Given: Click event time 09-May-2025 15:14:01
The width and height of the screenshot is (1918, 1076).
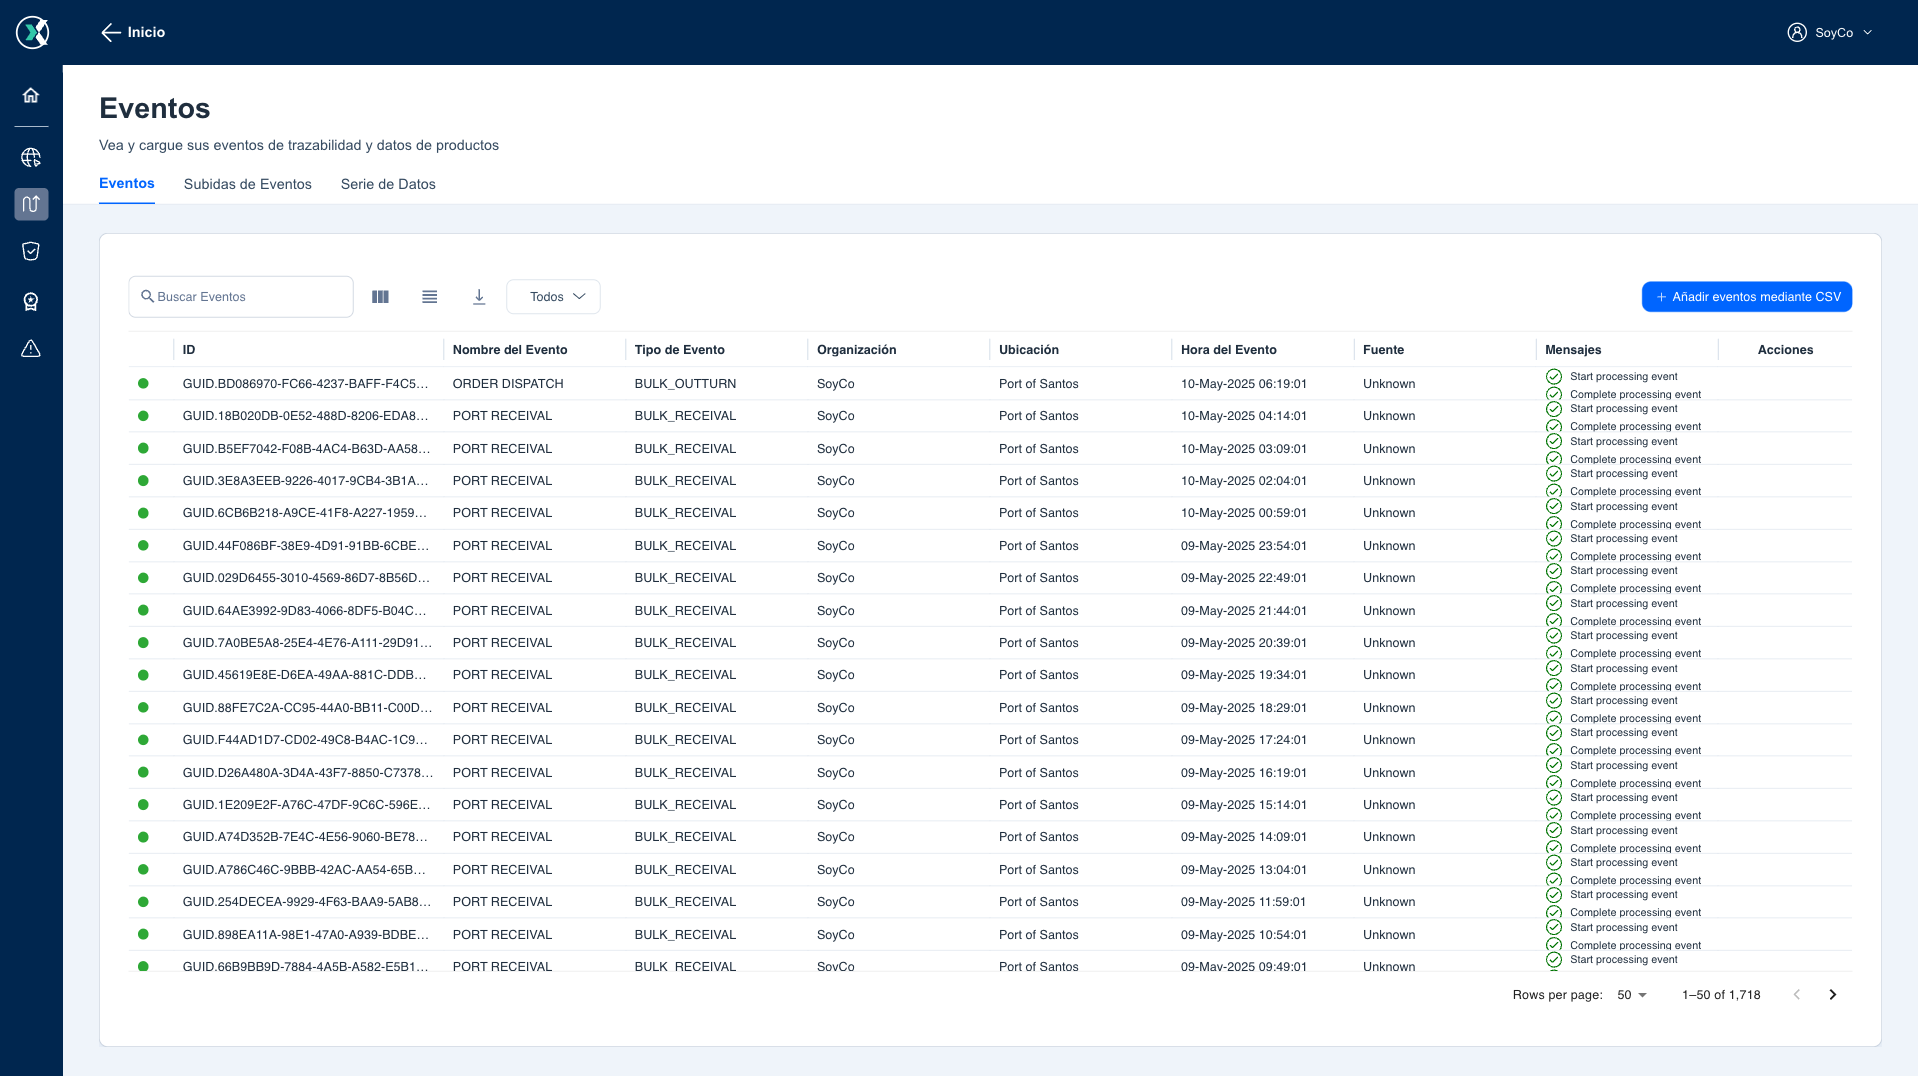Looking at the screenshot, I should (x=1244, y=805).
